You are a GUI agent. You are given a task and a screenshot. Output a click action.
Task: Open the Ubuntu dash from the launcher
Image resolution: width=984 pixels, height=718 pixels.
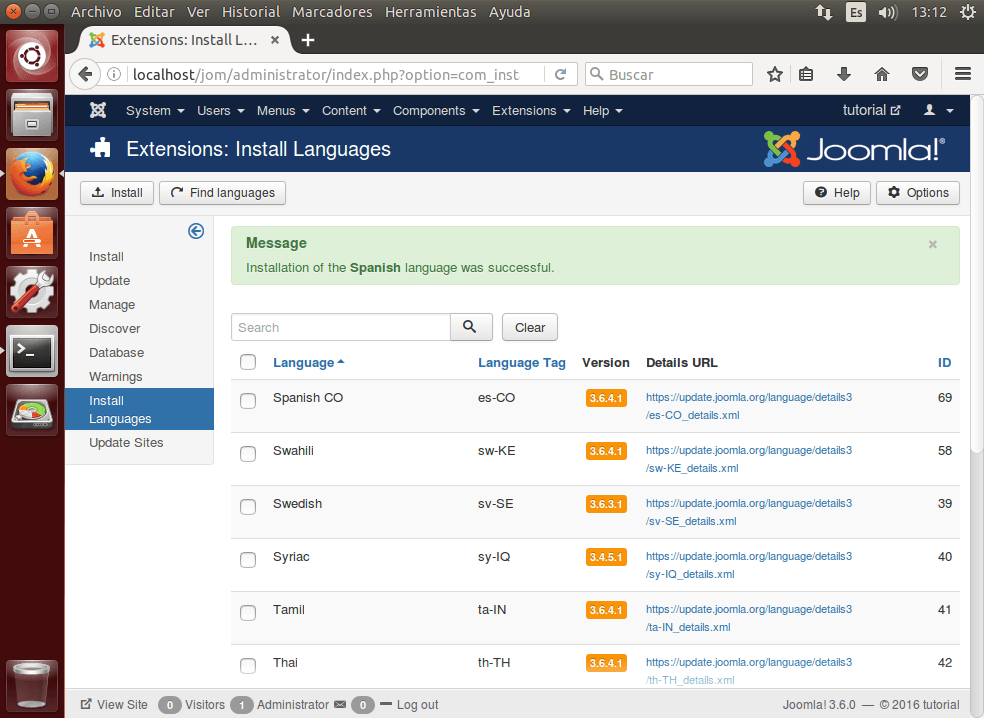coord(32,56)
